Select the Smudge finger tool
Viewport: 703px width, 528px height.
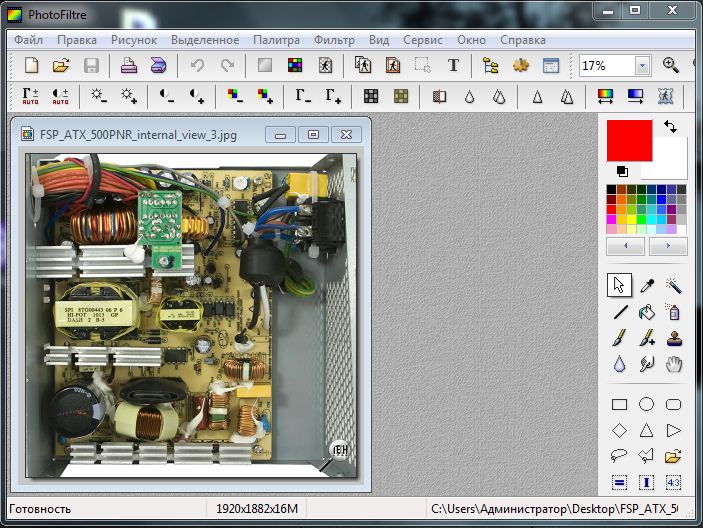[647, 364]
